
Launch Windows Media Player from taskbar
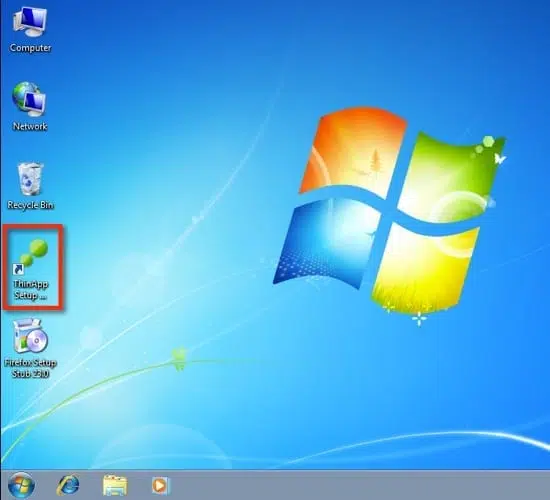(161, 486)
